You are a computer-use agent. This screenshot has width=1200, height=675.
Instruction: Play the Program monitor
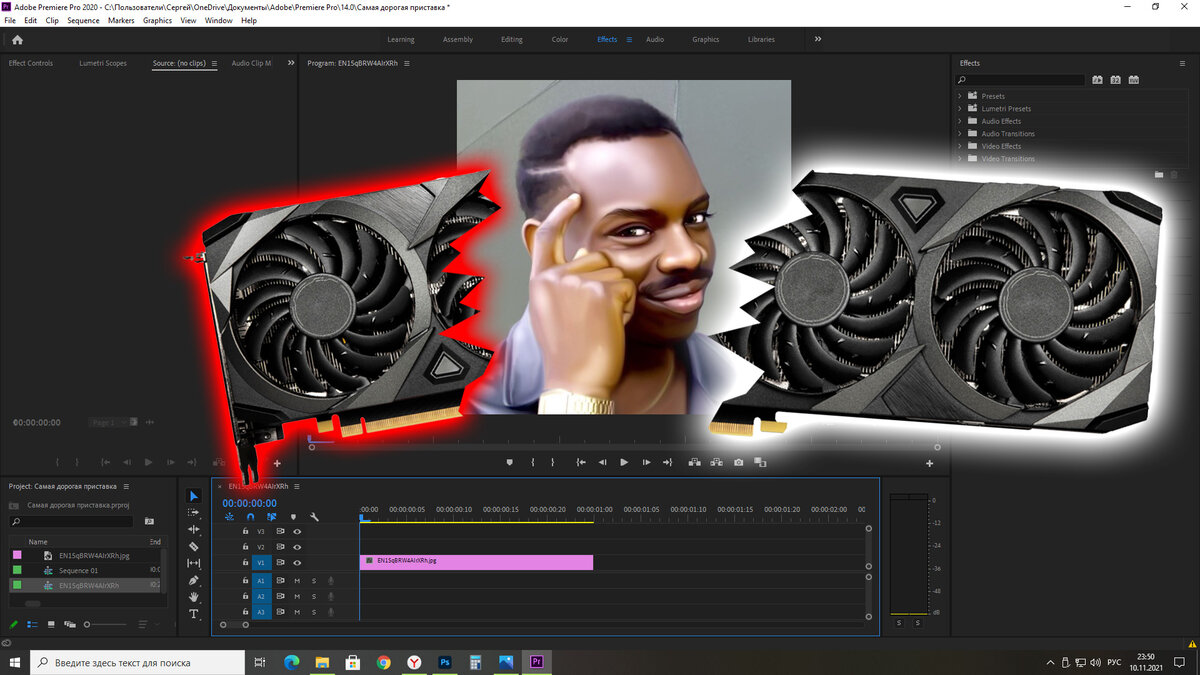(x=624, y=462)
